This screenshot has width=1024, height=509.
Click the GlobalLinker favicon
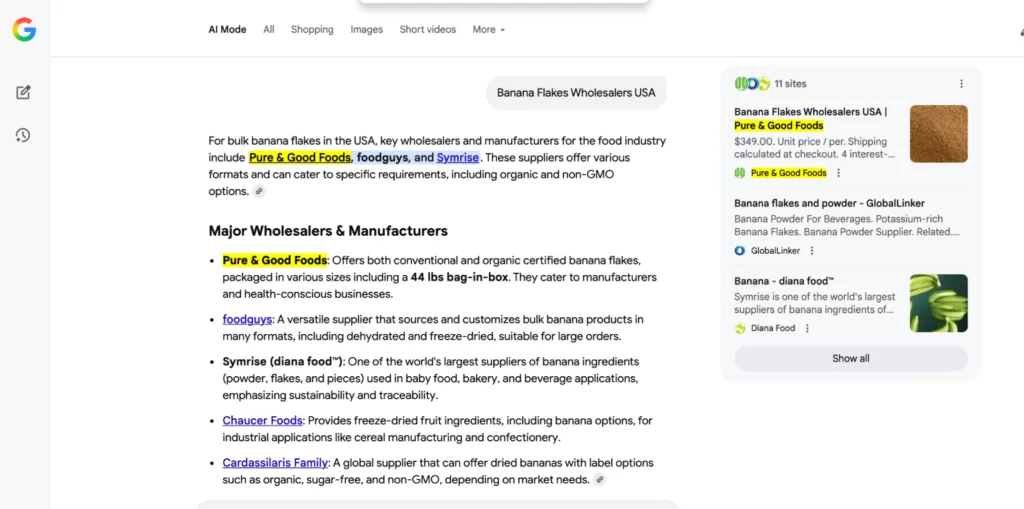740,250
